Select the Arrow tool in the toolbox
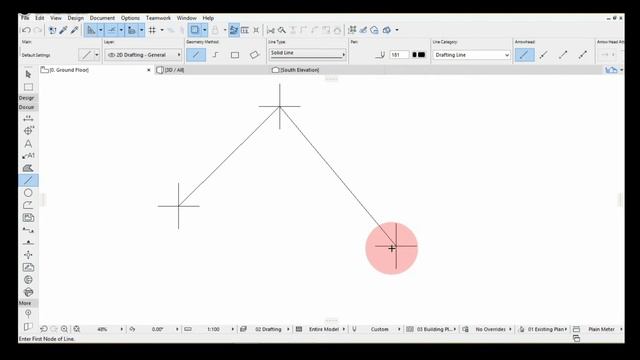 (28, 74)
